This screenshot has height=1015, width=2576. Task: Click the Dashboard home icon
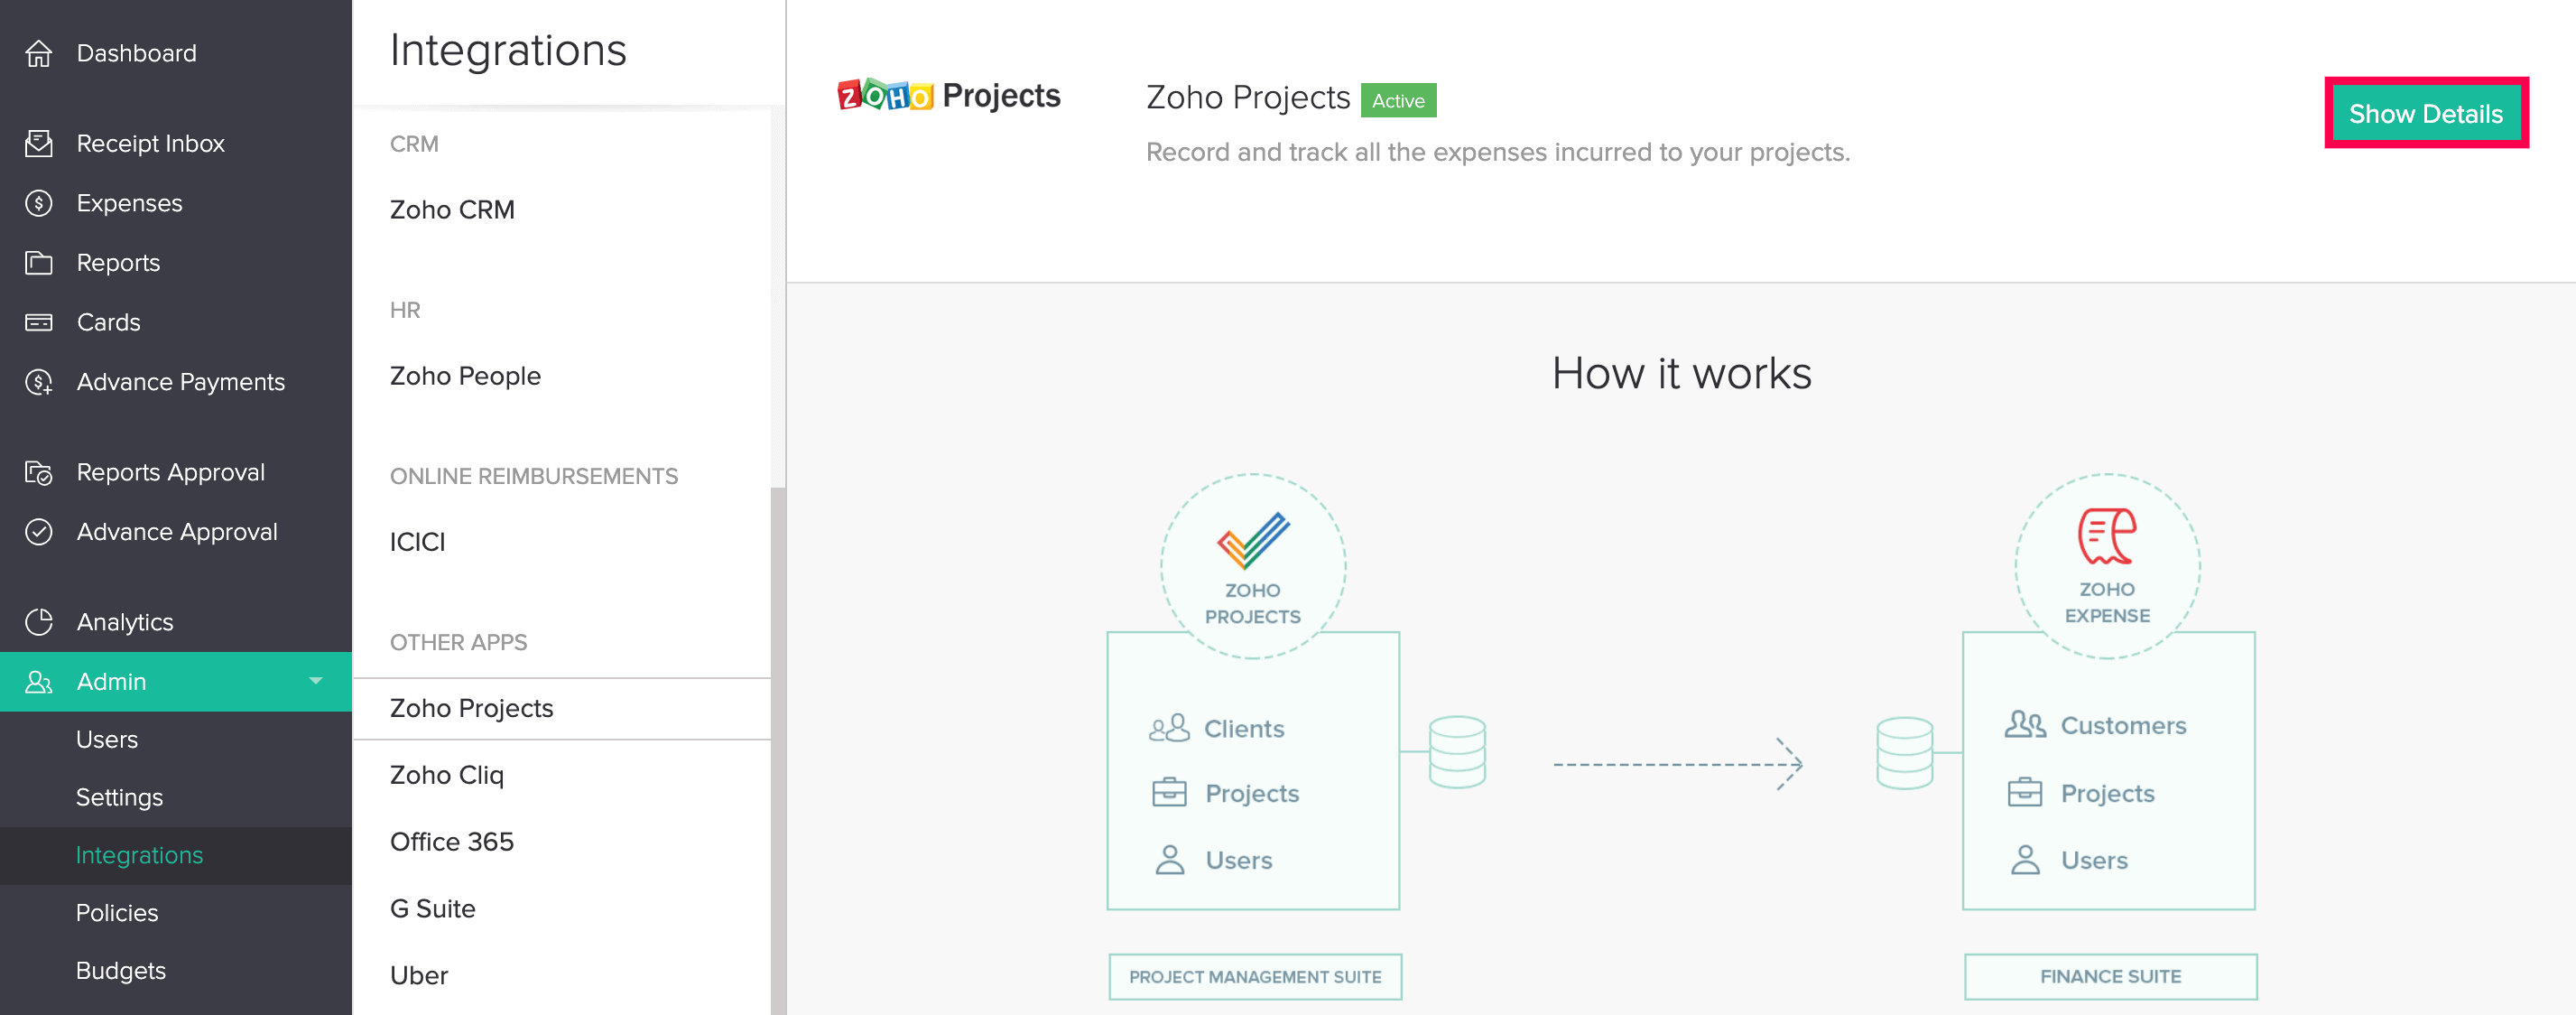coord(38,53)
